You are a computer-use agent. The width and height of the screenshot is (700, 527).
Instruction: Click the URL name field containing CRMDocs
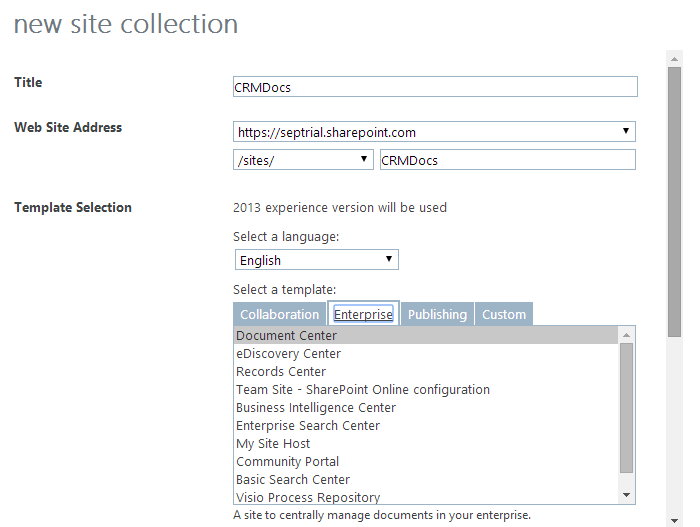[x=507, y=160]
